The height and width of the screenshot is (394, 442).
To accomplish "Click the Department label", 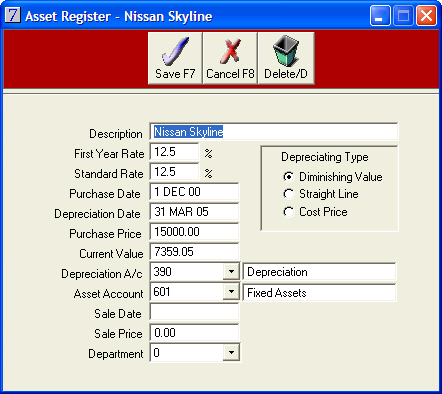I will 116,354.
